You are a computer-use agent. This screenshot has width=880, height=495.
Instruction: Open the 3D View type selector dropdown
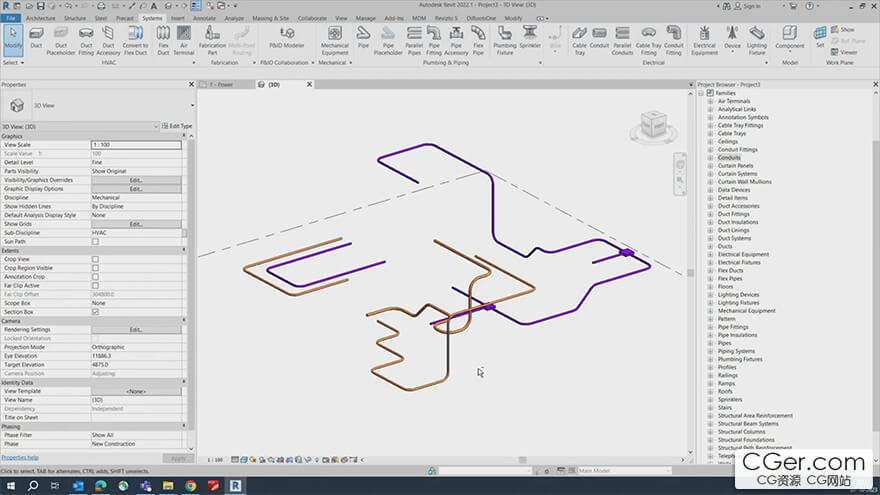point(190,104)
